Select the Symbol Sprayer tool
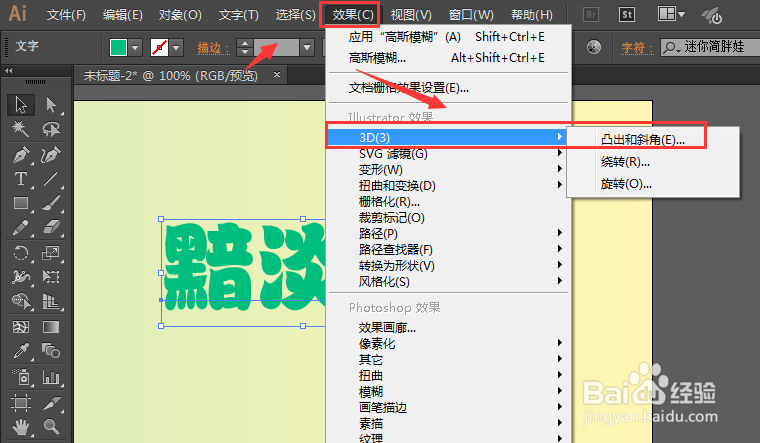This screenshot has width=760, height=443. click(21, 377)
